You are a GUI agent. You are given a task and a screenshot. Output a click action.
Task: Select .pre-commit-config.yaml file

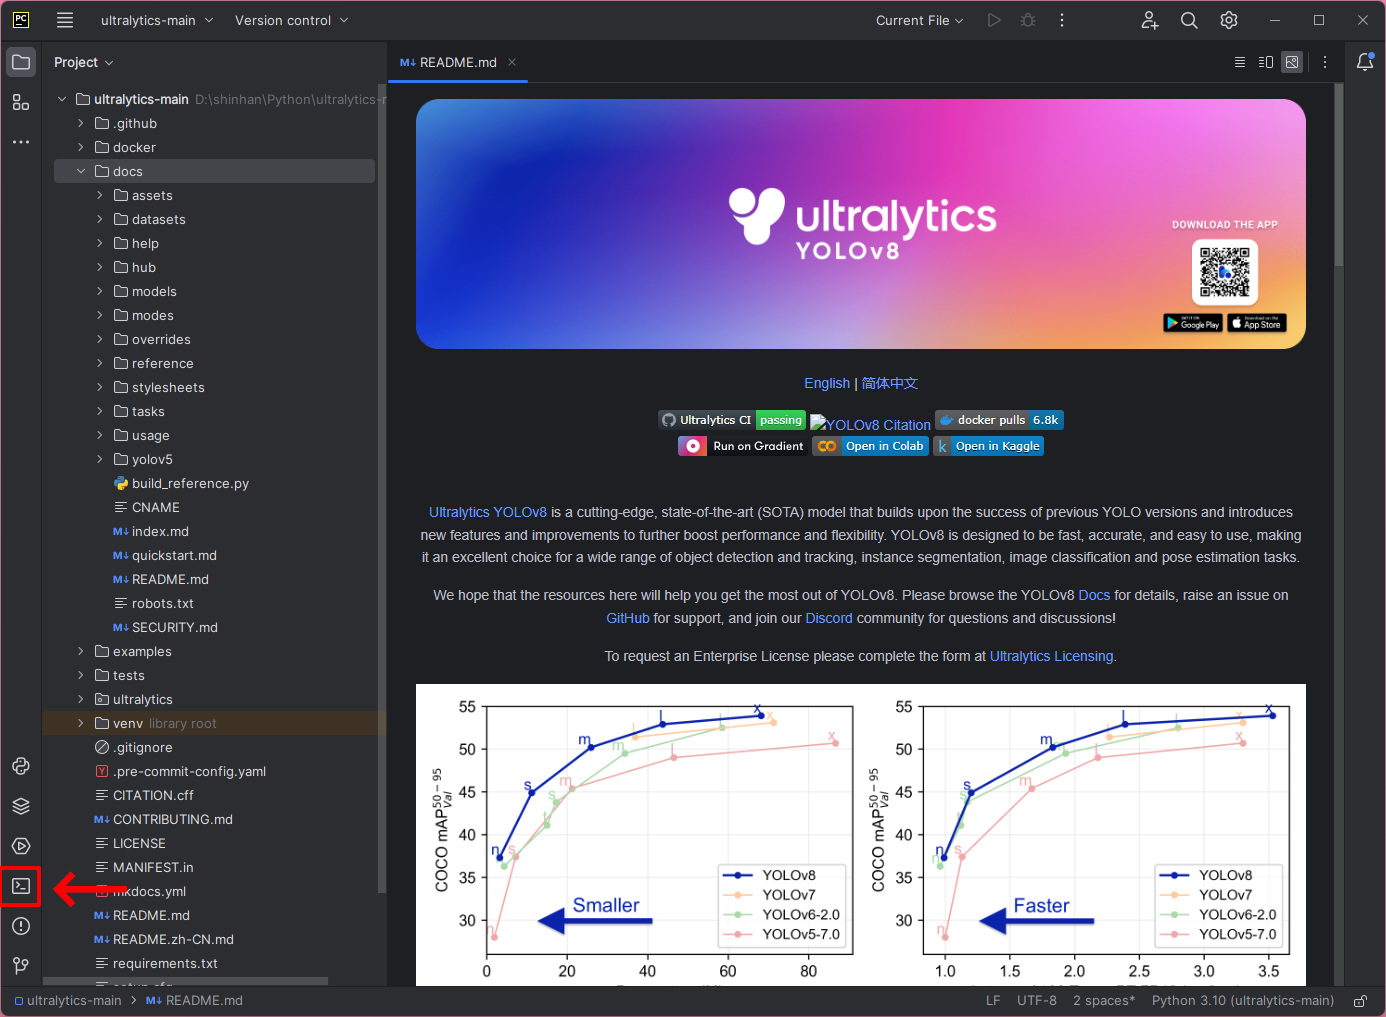[189, 771]
